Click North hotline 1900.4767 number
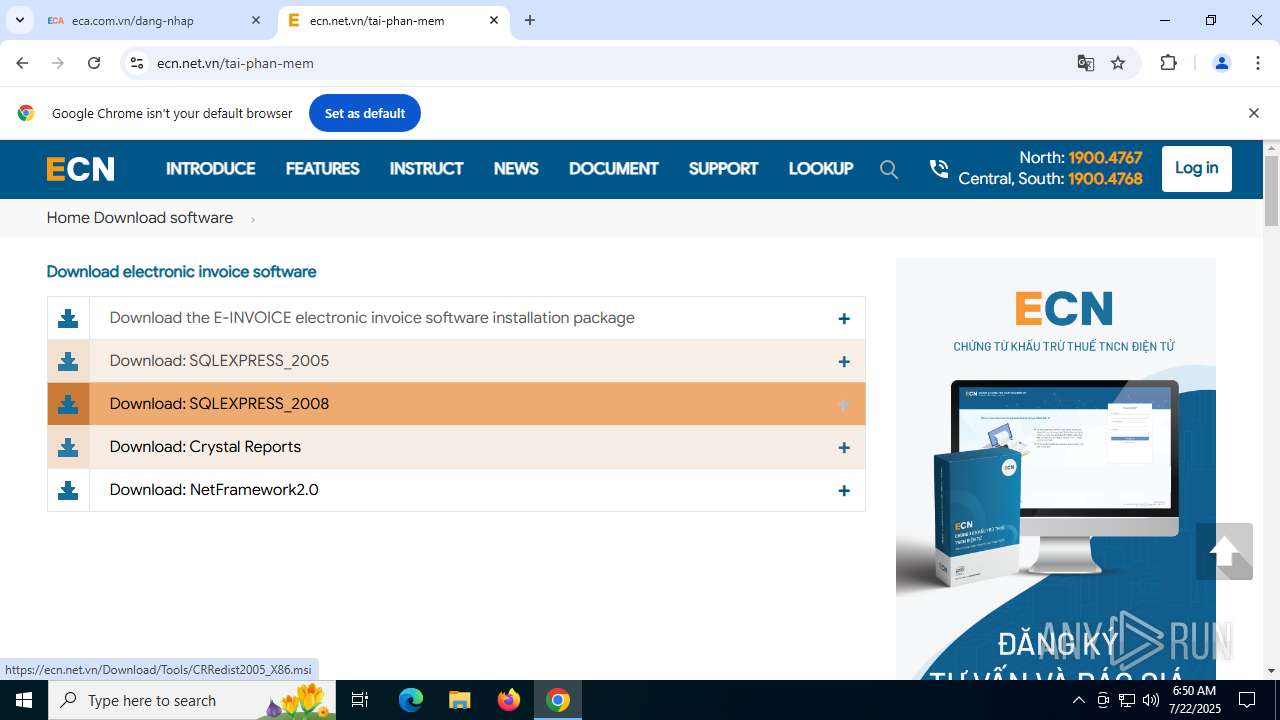 pos(1105,158)
